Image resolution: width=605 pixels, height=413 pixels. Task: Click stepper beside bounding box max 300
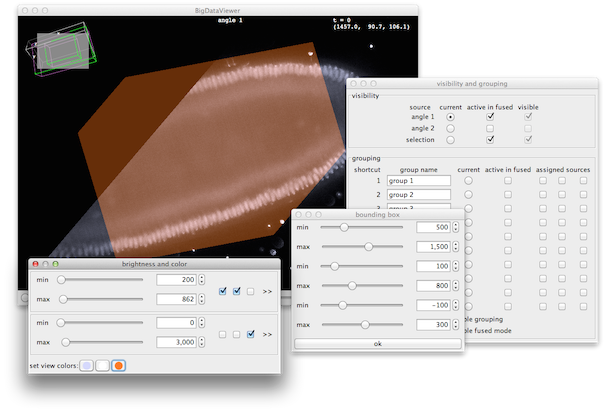point(456,325)
